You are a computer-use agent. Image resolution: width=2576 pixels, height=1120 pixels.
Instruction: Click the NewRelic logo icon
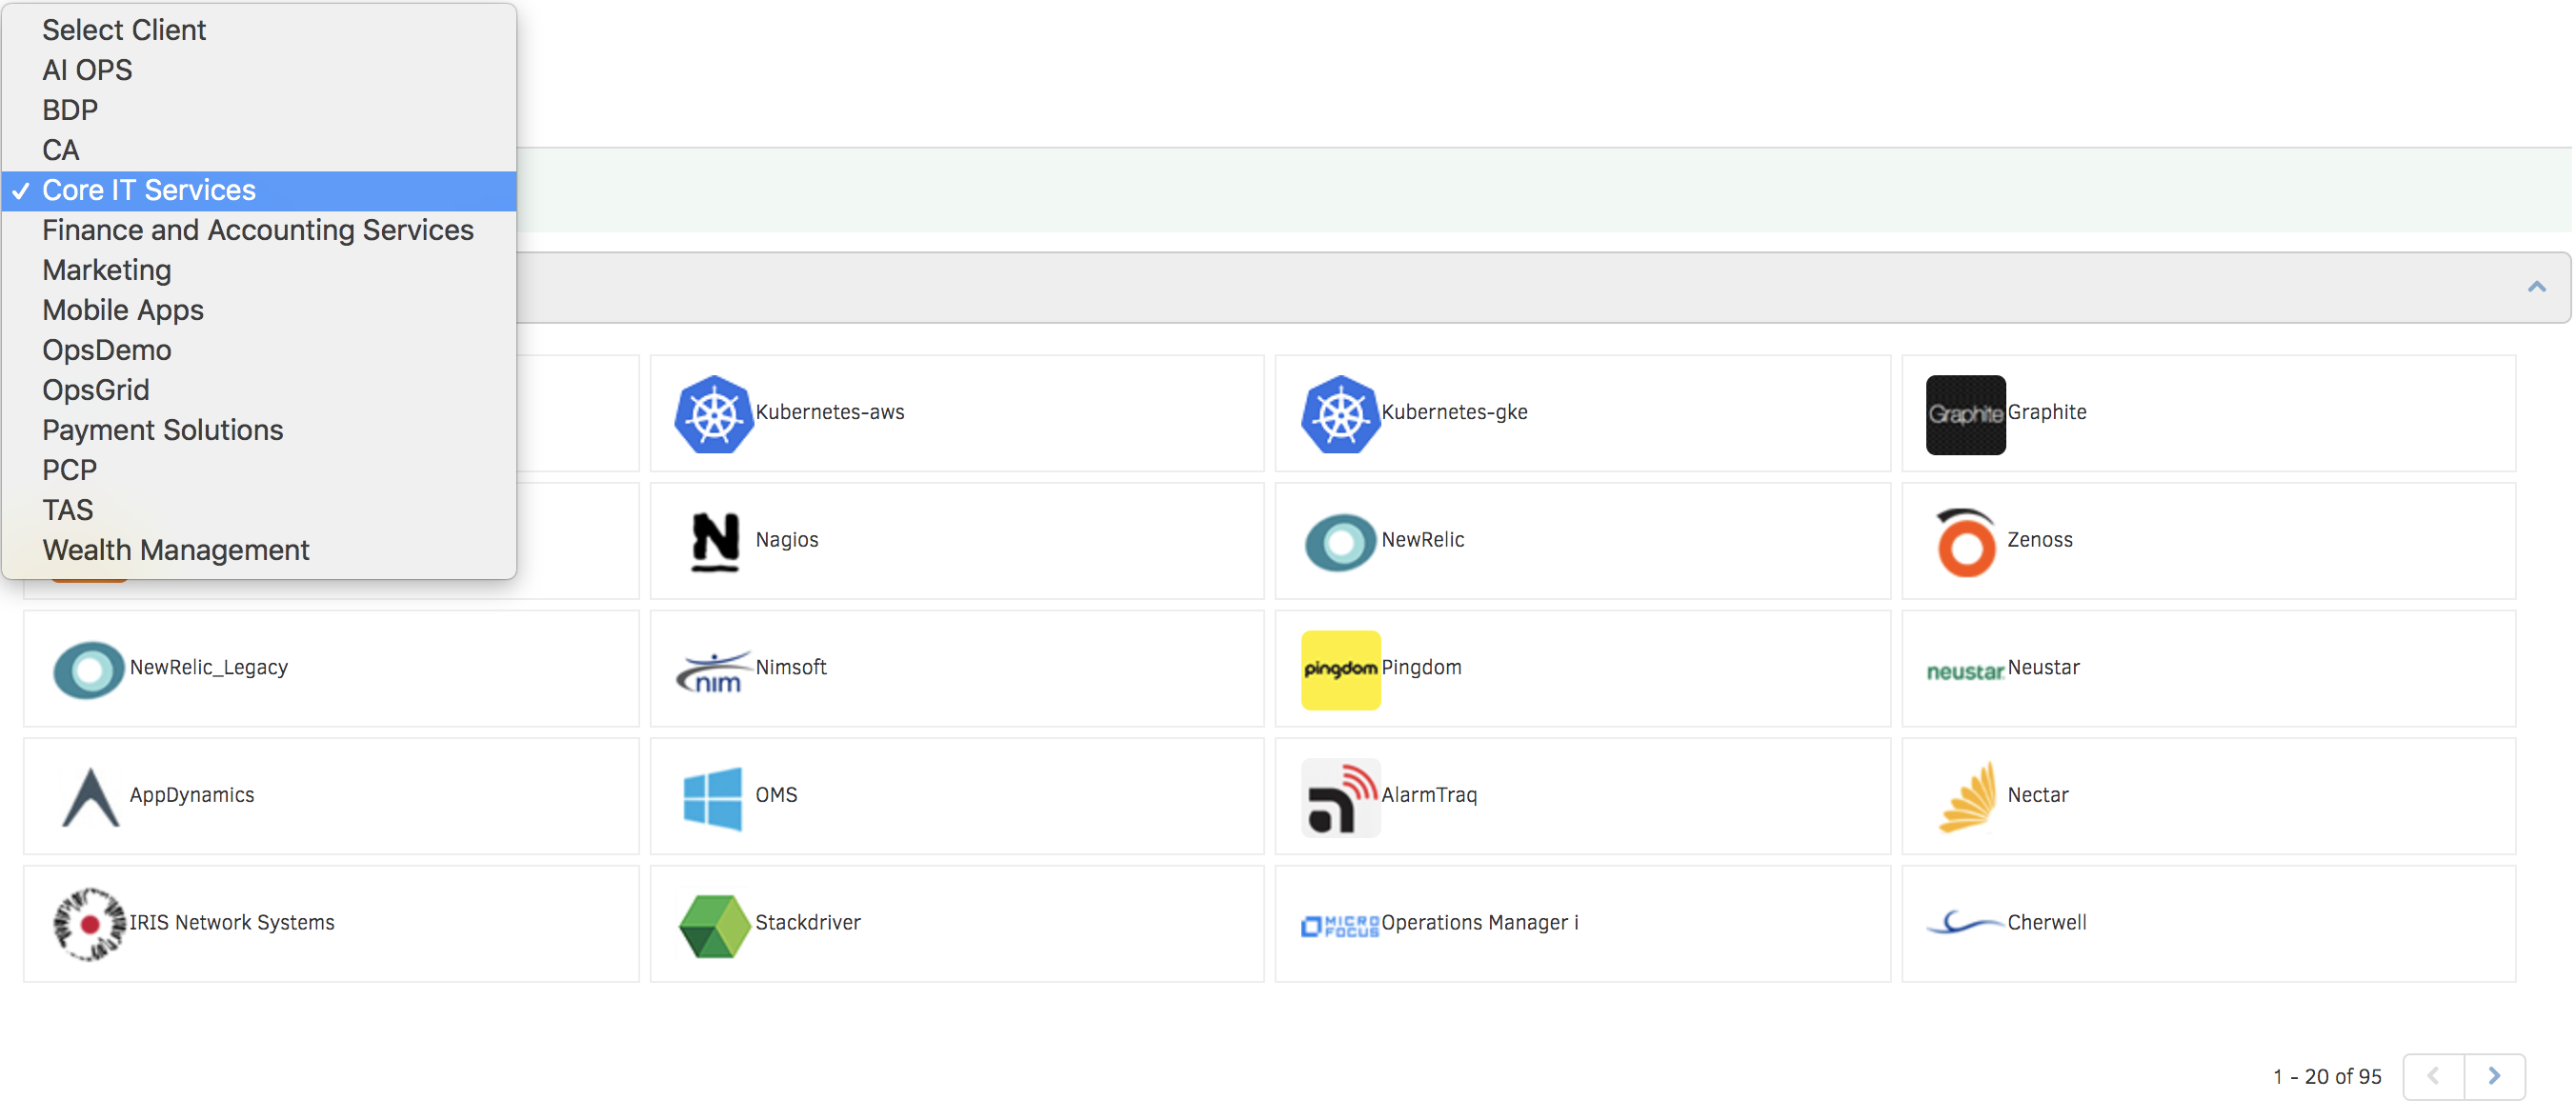click(x=1340, y=542)
